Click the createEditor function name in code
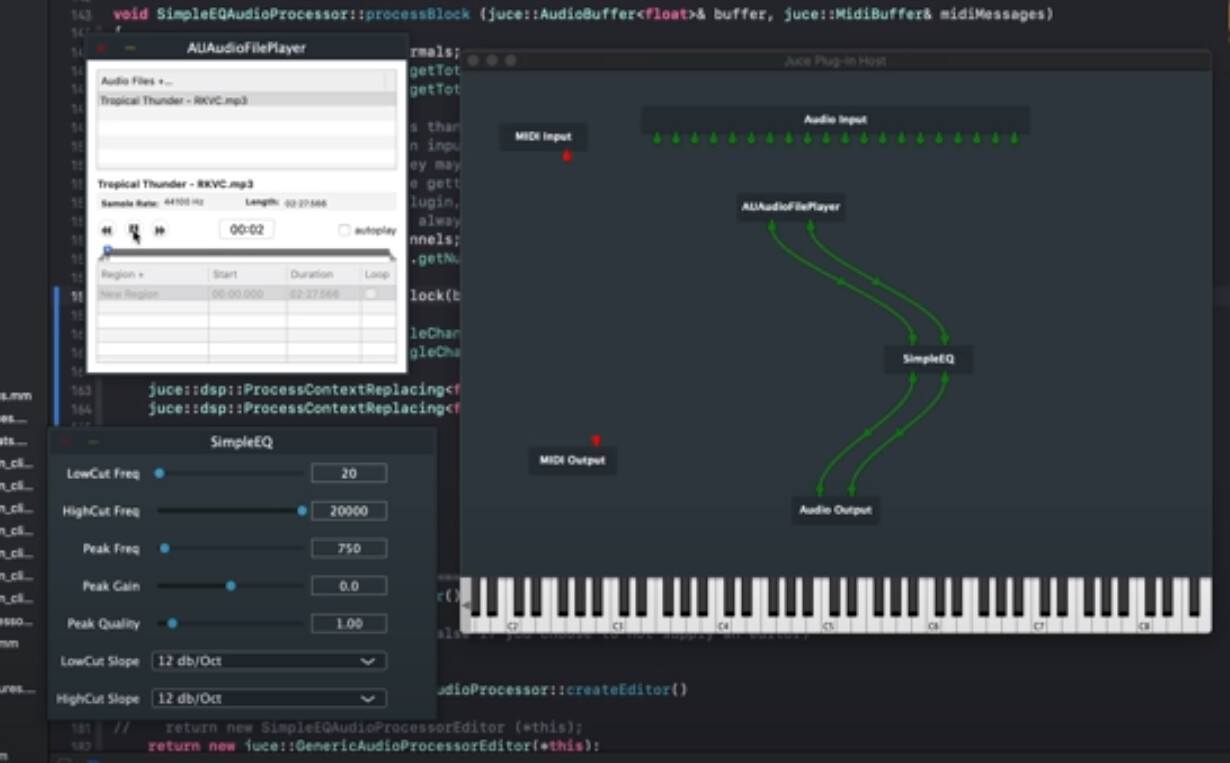This screenshot has width=1230, height=763. click(x=620, y=690)
